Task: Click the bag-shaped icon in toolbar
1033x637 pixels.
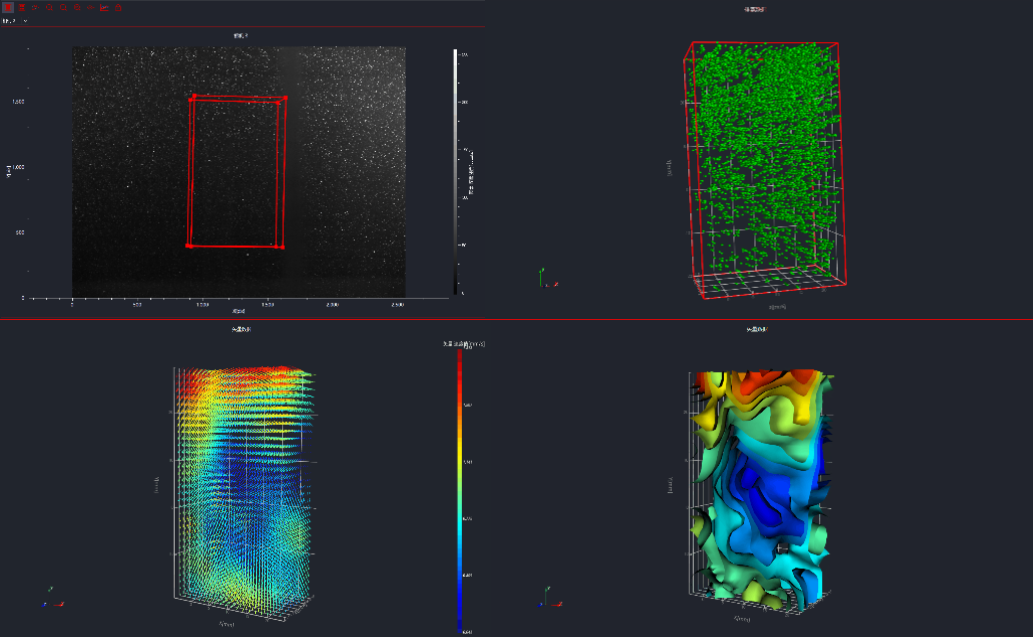Action: click(x=118, y=7)
